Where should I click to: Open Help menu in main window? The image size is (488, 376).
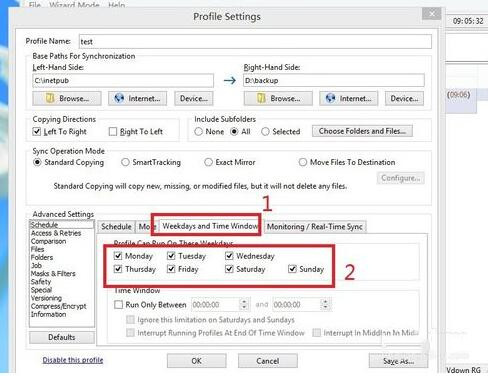point(117,5)
